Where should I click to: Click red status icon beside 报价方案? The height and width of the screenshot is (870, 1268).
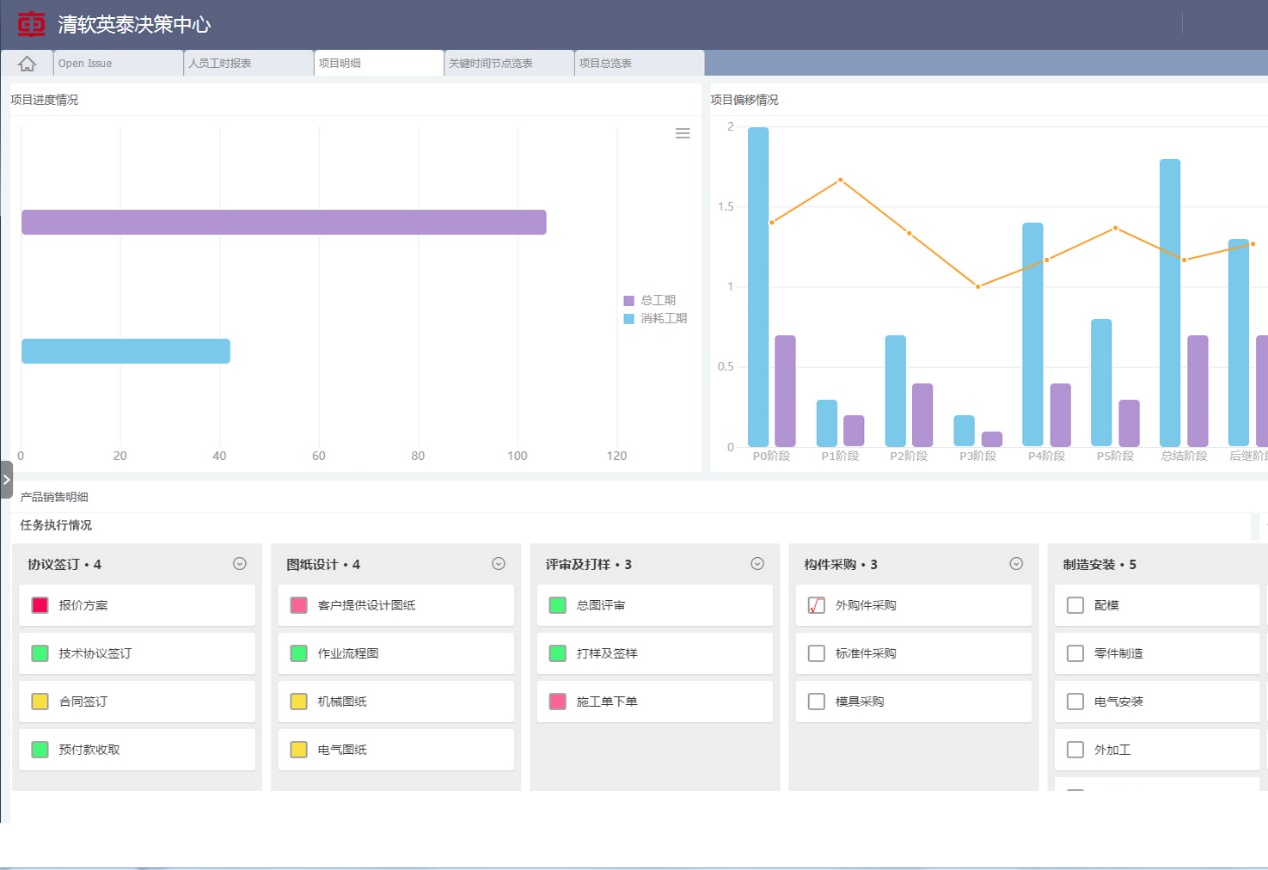[x=40, y=605]
